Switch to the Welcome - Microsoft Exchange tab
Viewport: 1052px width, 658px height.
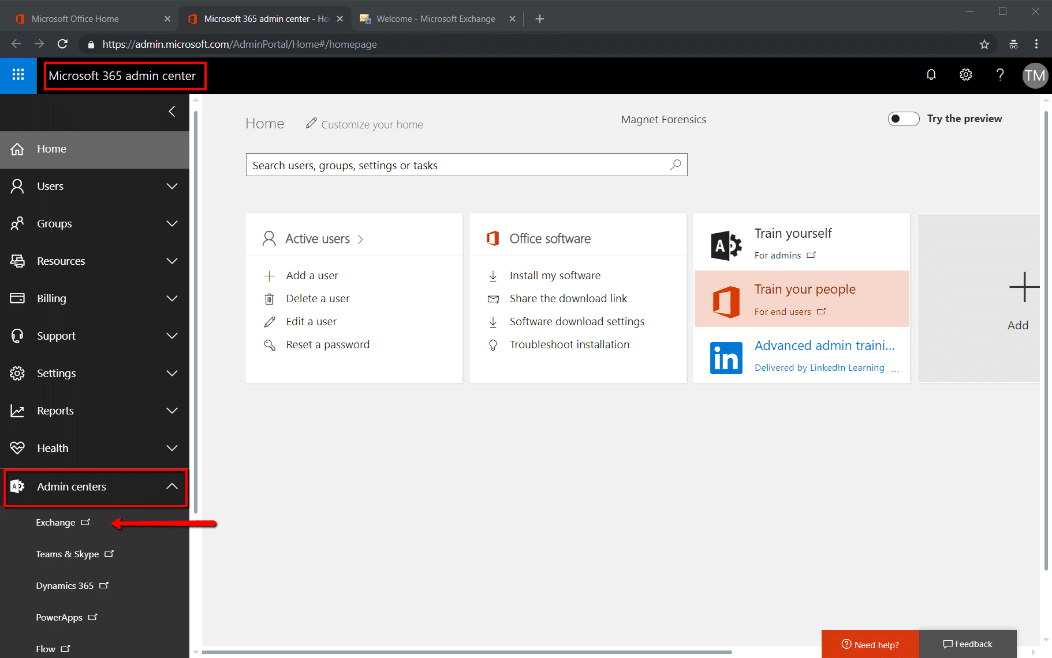(436, 19)
